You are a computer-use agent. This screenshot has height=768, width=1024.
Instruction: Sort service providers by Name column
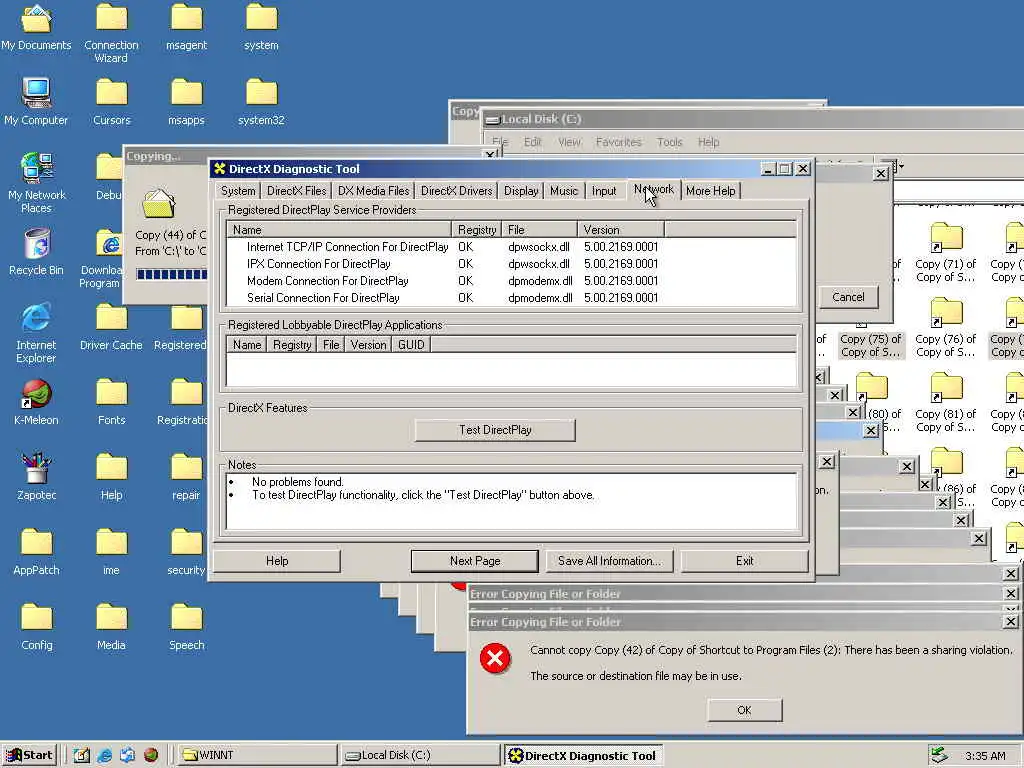click(x=339, y=230)
